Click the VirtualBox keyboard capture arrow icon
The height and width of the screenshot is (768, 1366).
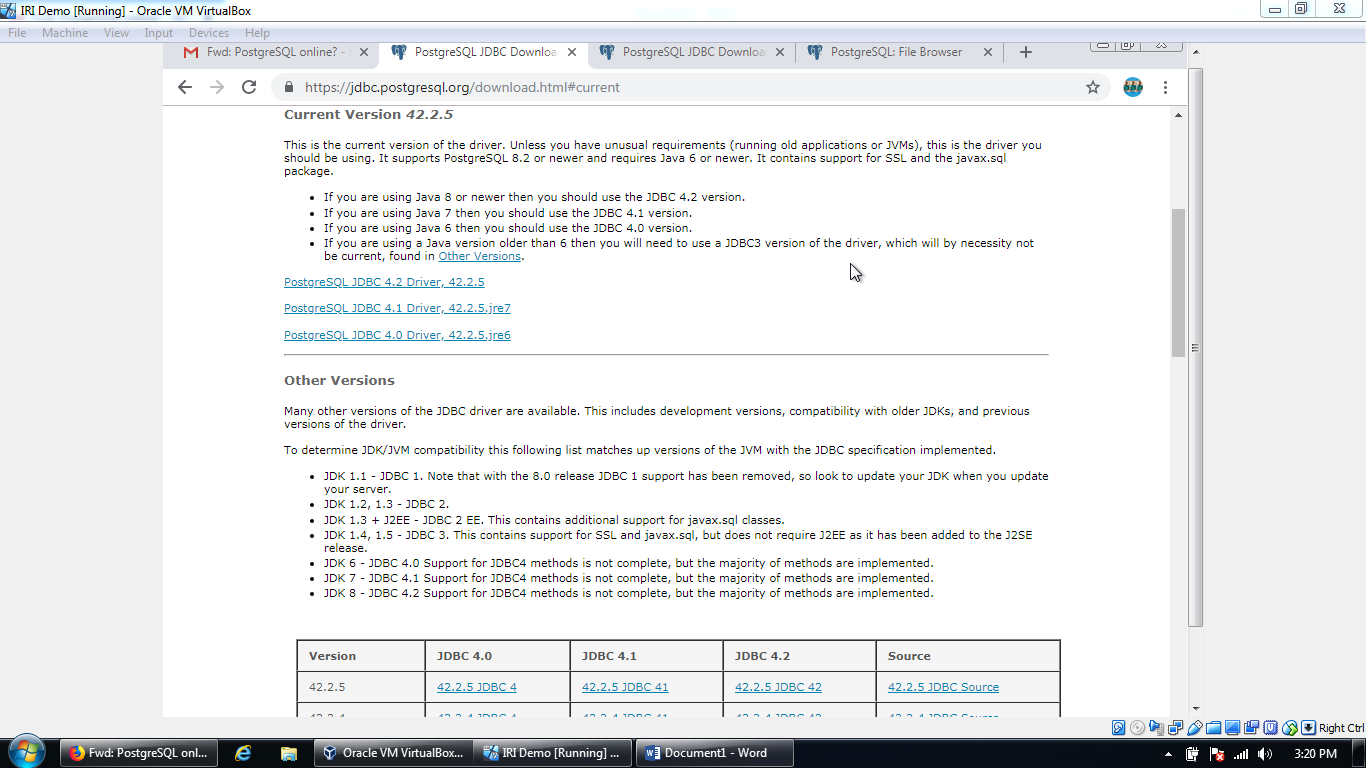(x=1308, y=727)
